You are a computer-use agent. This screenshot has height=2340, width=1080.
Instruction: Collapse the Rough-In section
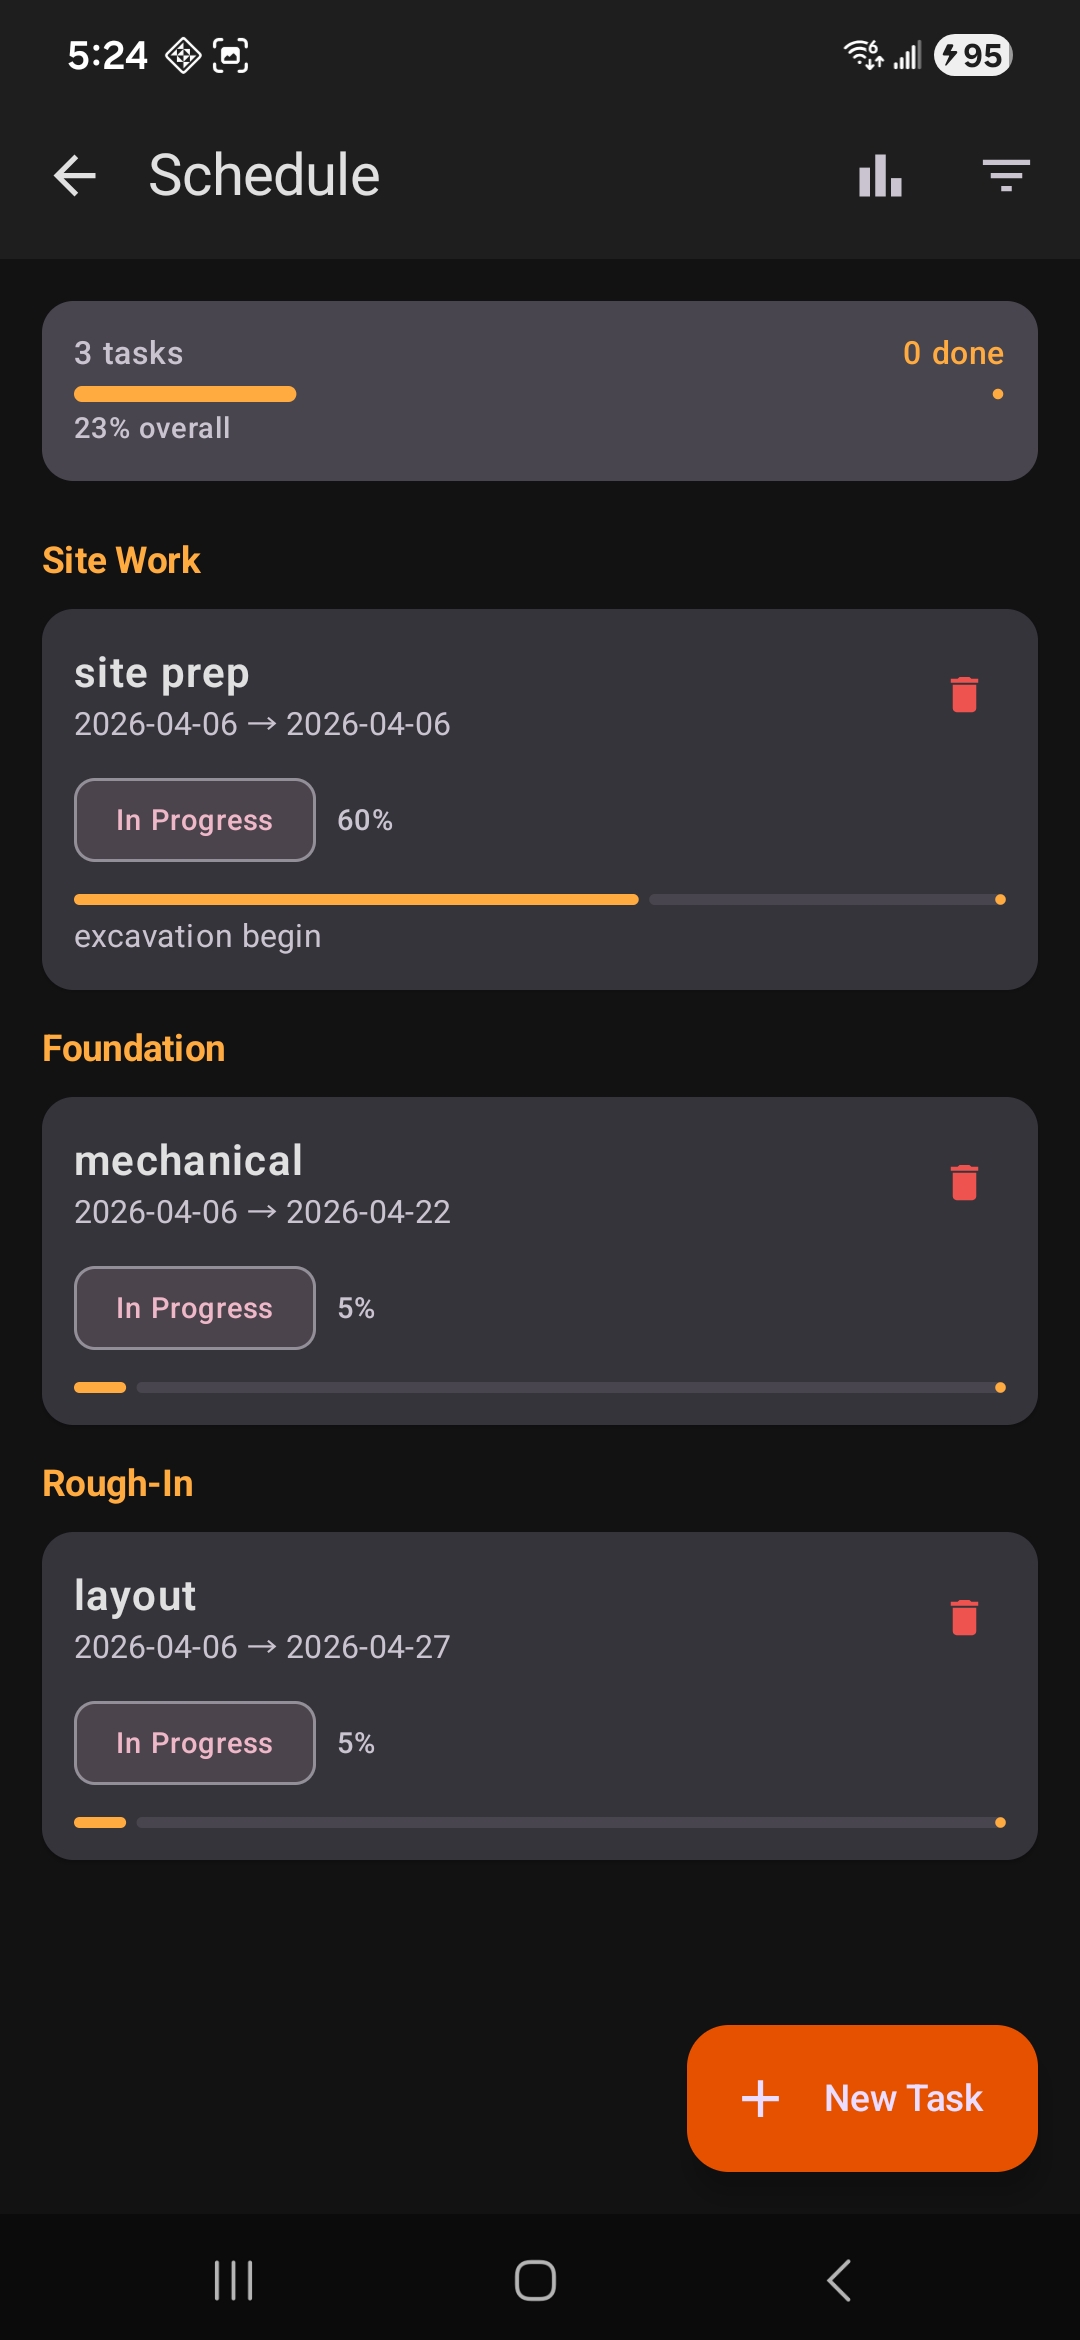pos(117,1483)
